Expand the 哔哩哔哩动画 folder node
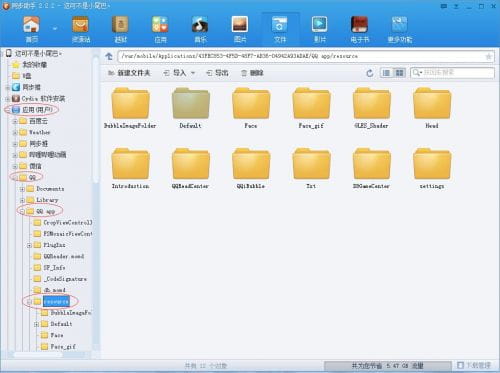 [x=15, y=155]
